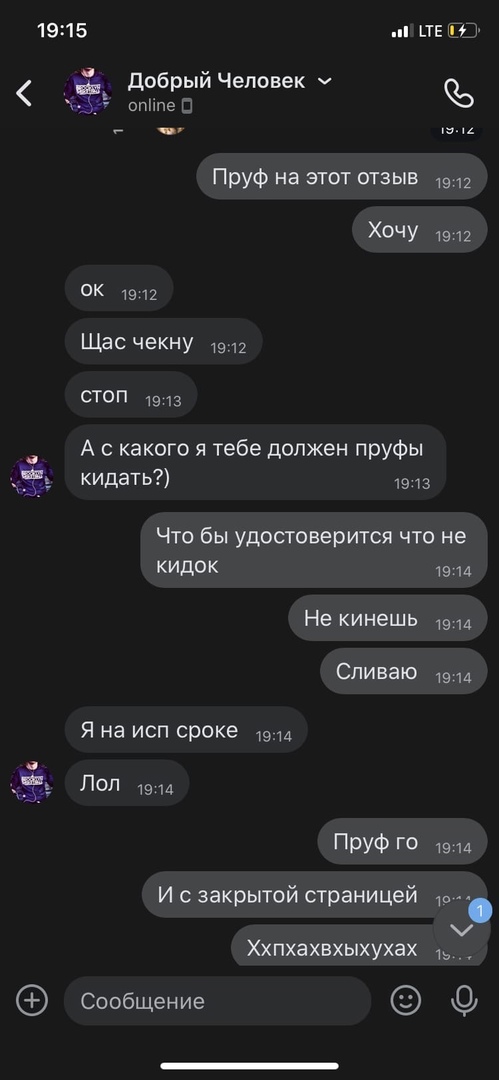Tap the microphone to record voice message

pyautogui.click(x=464, y=1000)
